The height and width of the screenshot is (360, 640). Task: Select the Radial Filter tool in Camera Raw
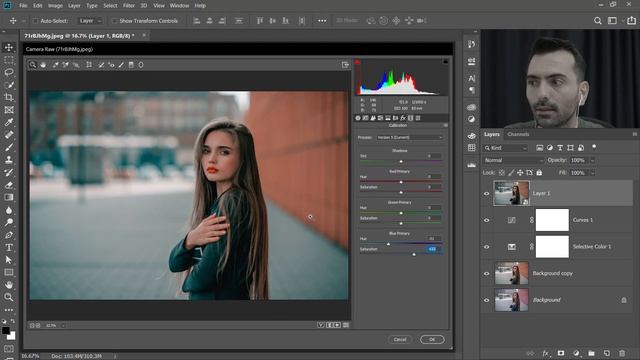pyautogui.click(x=141, y=65)
